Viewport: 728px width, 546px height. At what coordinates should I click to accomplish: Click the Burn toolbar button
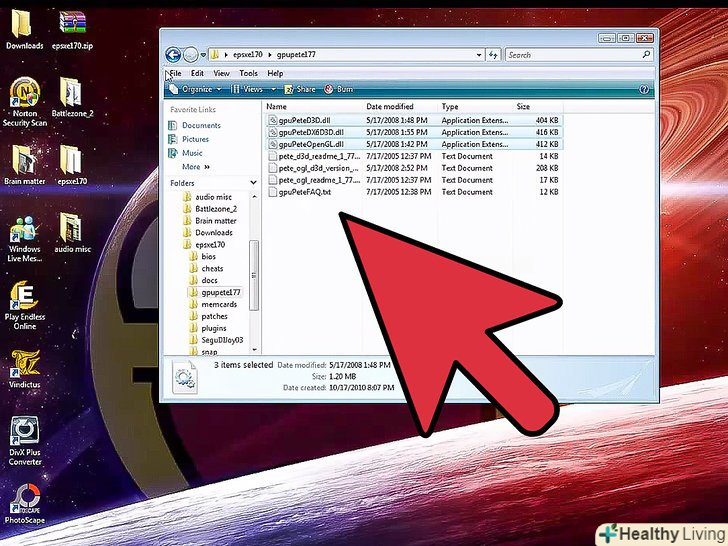click(x=338, y=89)
